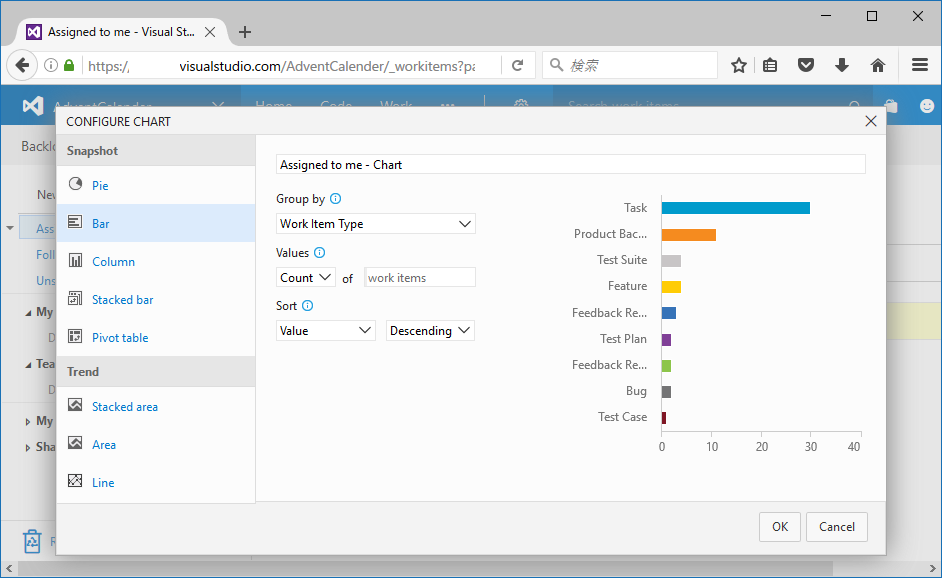942x578 pixels.
Task: Expand the Shared queries tree node
Action: [x=28, y=448]
